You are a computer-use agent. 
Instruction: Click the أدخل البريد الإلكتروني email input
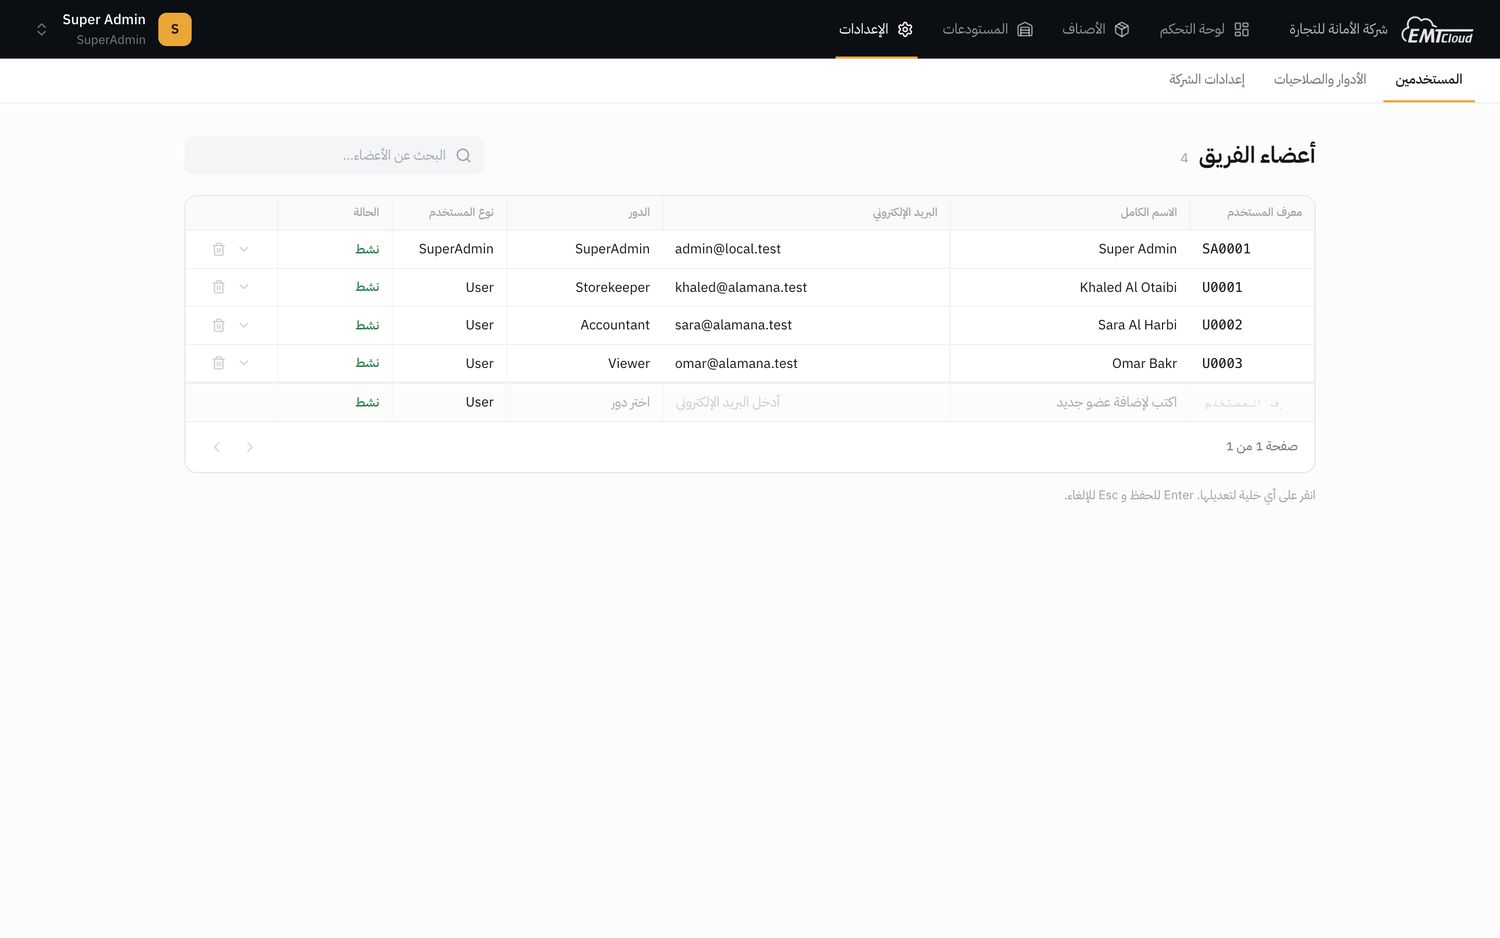click(x=806, y=402)
